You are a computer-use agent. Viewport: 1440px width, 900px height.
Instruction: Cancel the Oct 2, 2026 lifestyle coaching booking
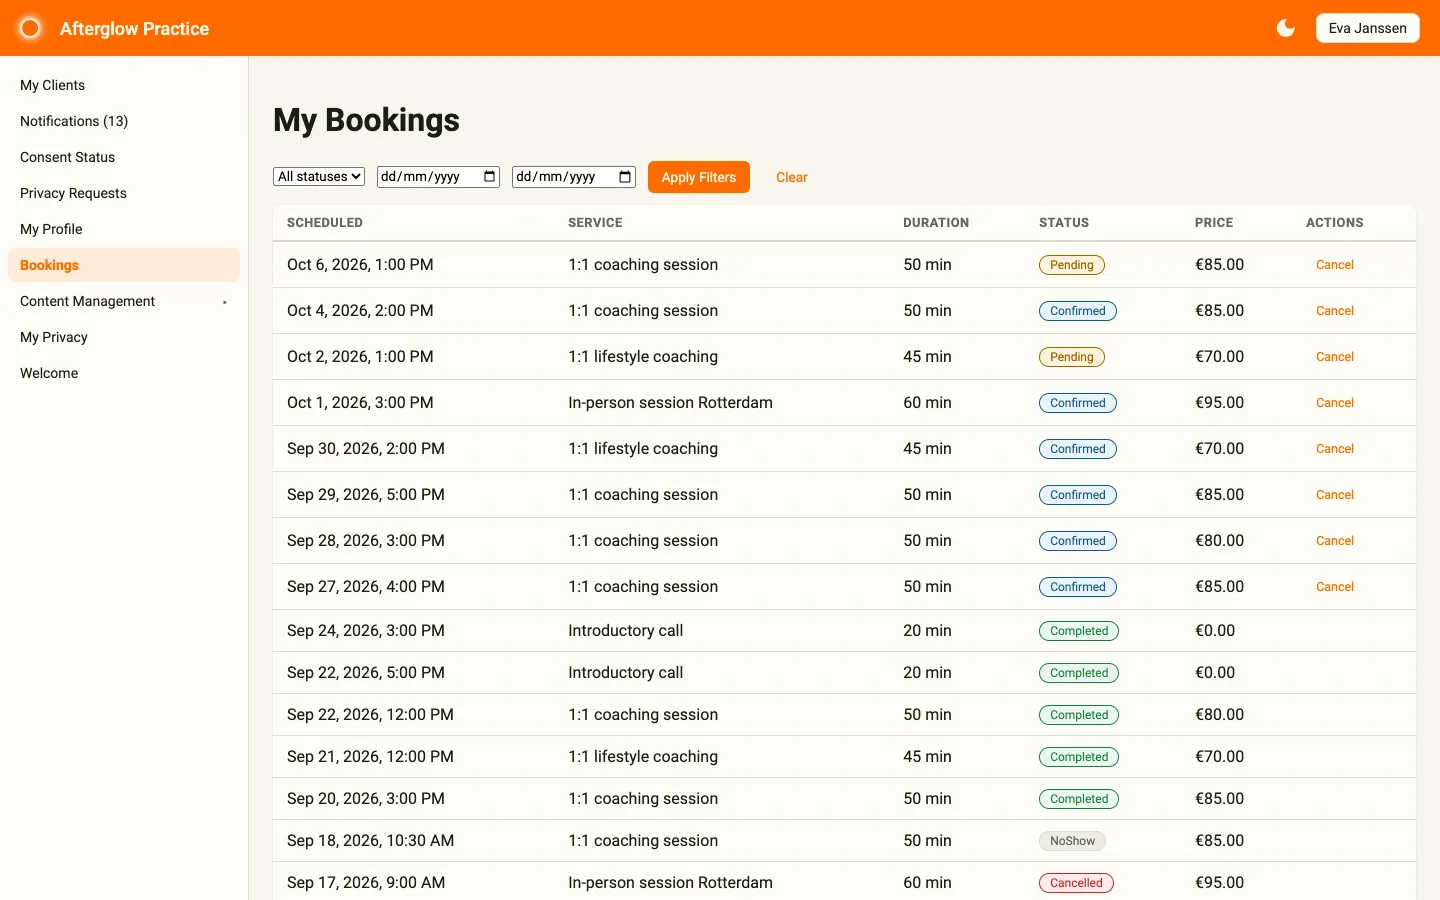pos(1335,357)
